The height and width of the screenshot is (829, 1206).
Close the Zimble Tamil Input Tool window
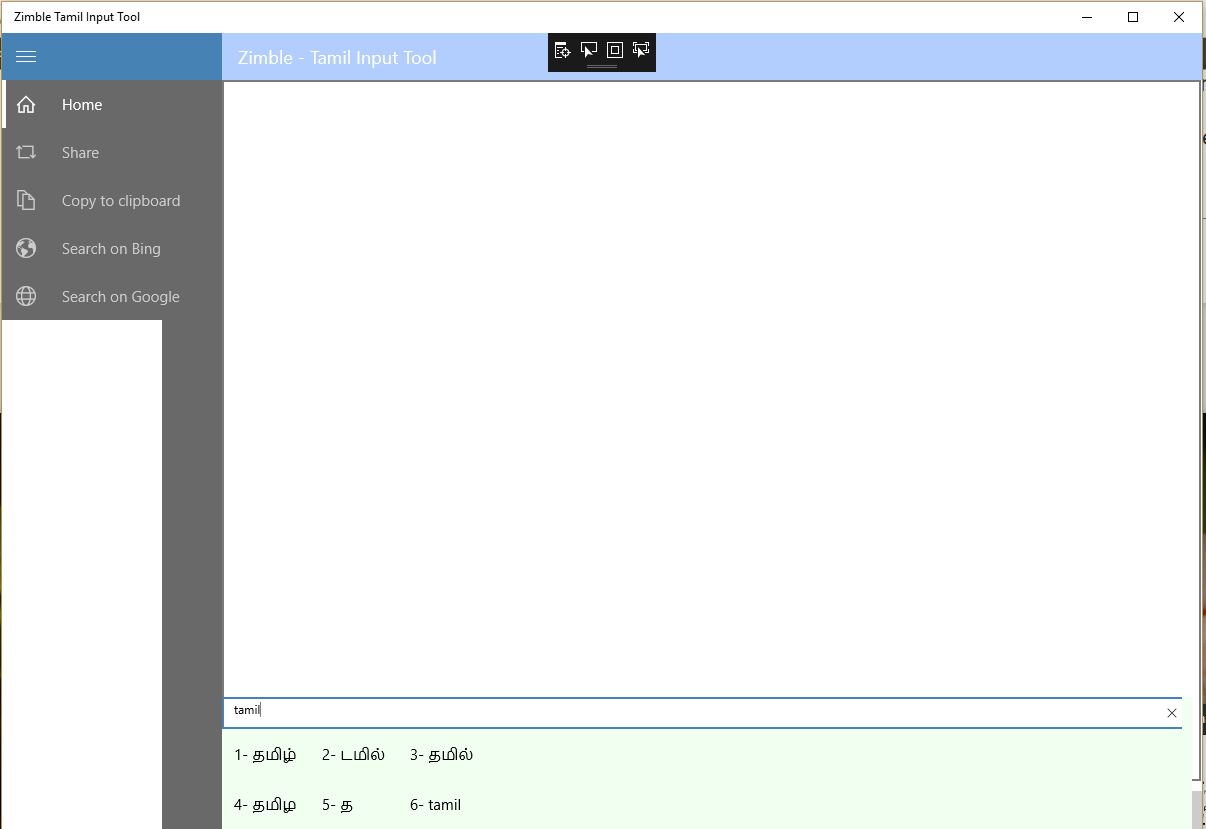pyautogui.click(x=1179, y=17)
